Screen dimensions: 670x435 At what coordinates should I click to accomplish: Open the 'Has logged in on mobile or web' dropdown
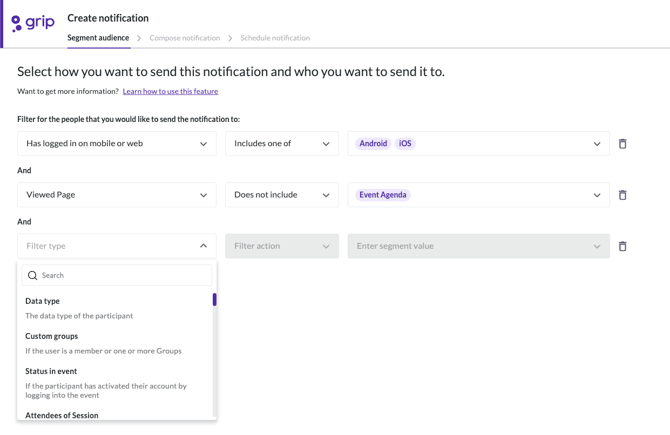click(x=116, y=144)
